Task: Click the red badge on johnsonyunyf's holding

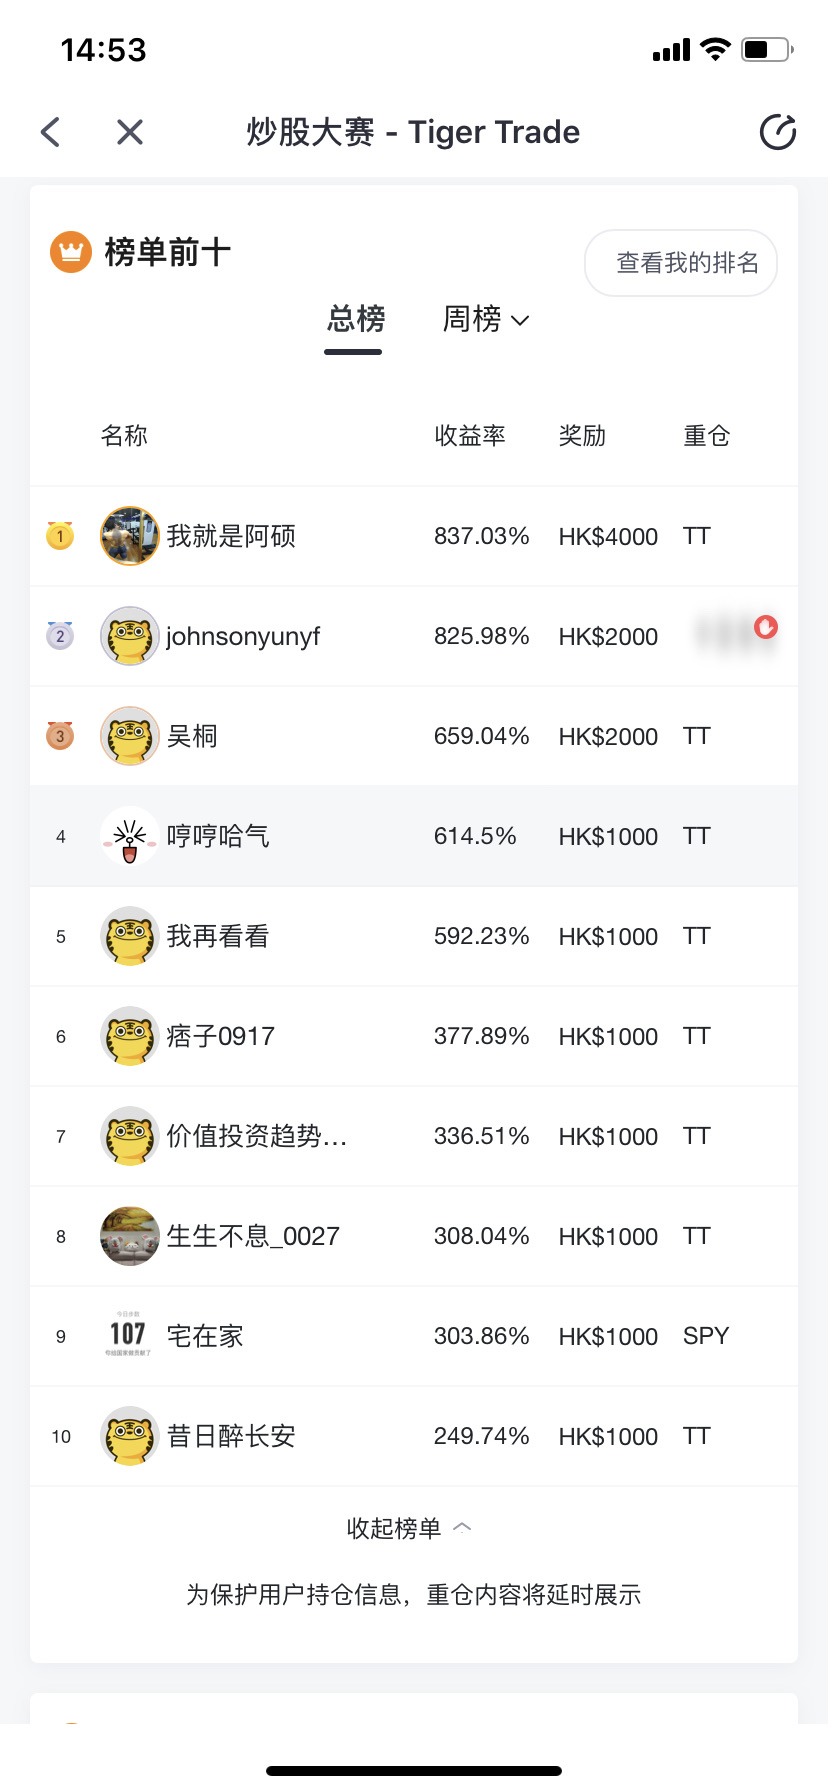Action: point(766,627)
